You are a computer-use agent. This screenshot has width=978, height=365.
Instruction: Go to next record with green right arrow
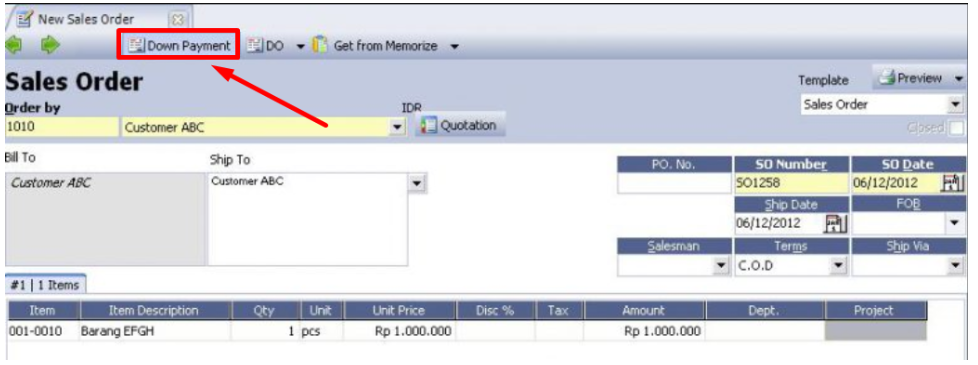click(x=50, y=46)
